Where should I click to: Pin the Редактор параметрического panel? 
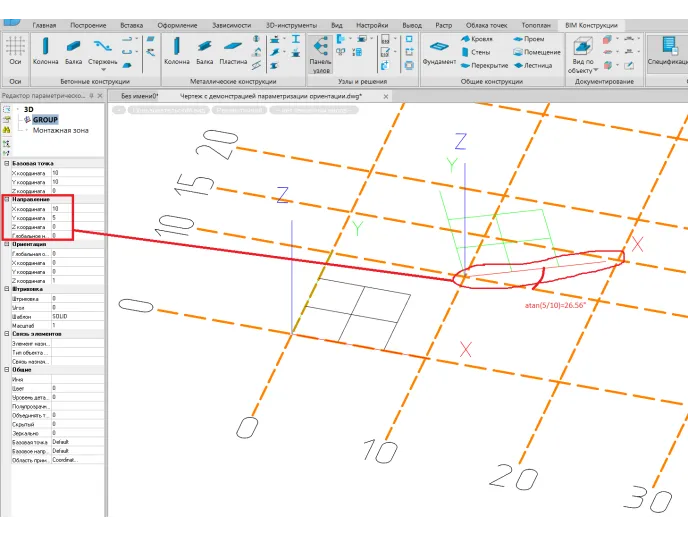click(x=92, y=96)
